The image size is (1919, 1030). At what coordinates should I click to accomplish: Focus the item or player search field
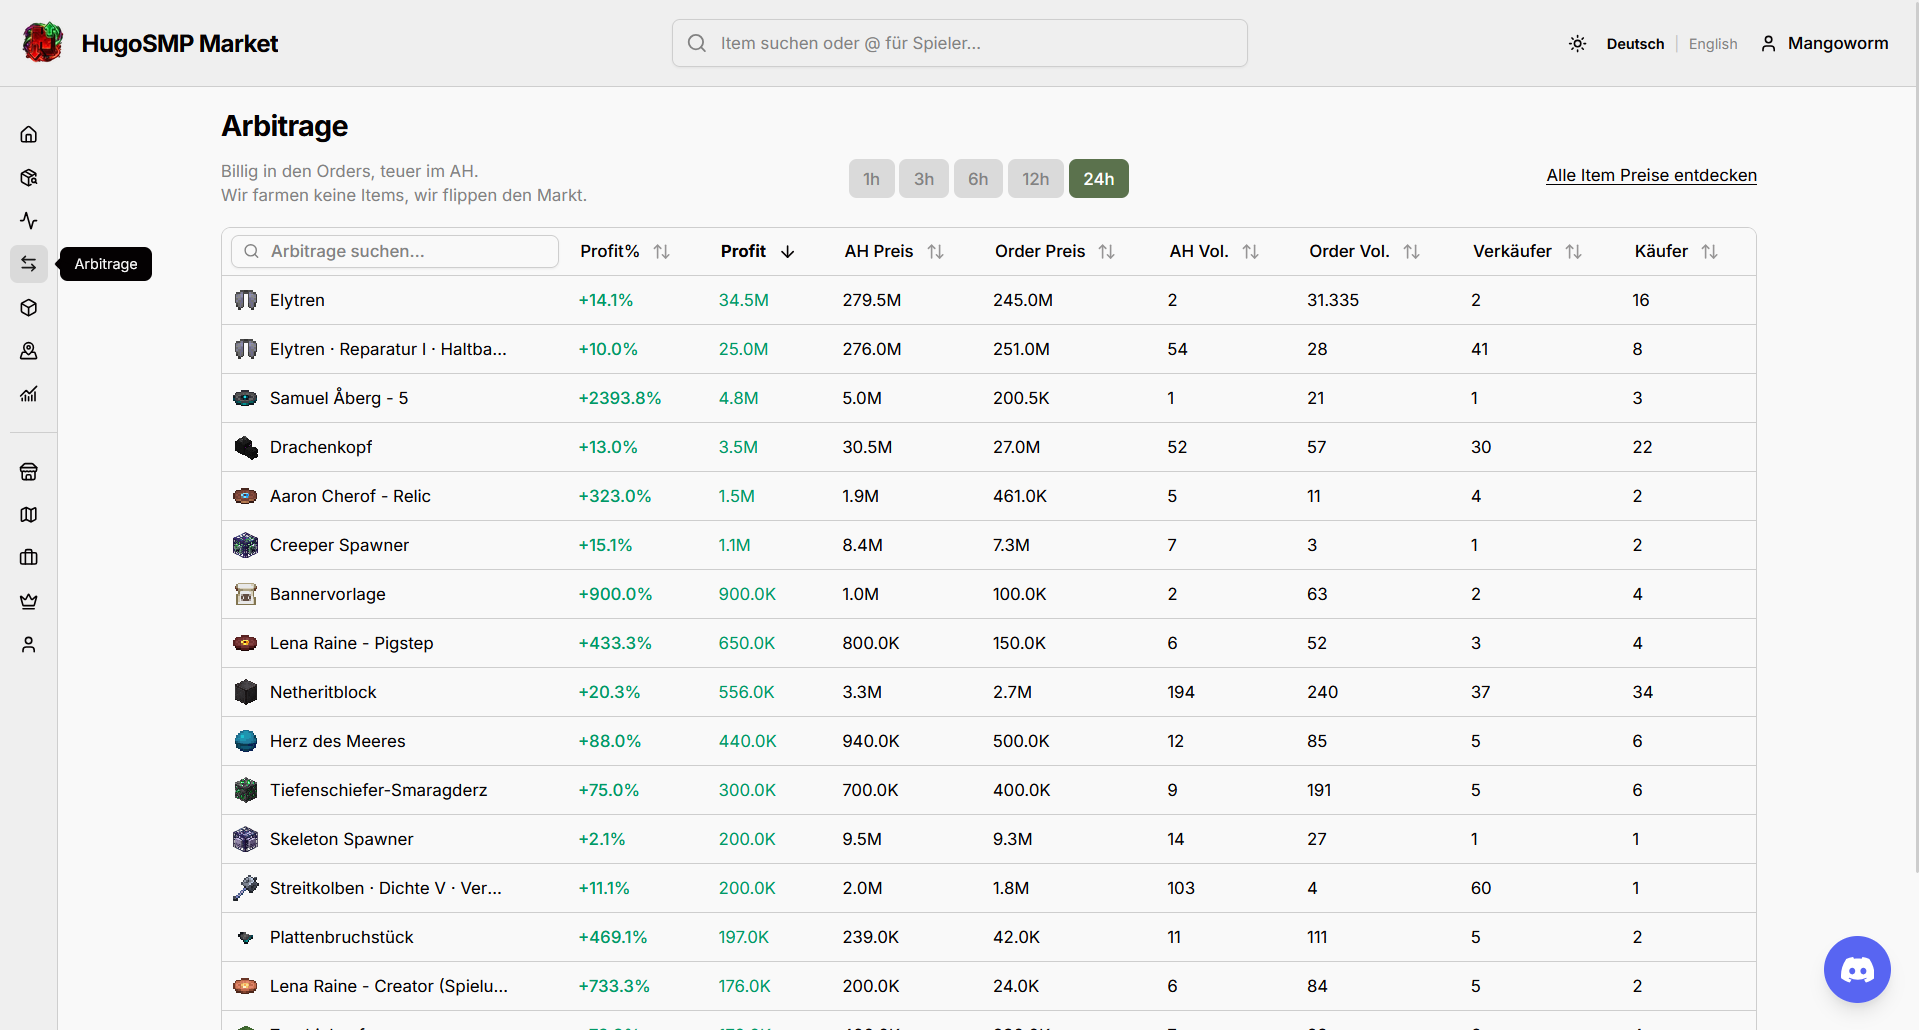[960, 43]
